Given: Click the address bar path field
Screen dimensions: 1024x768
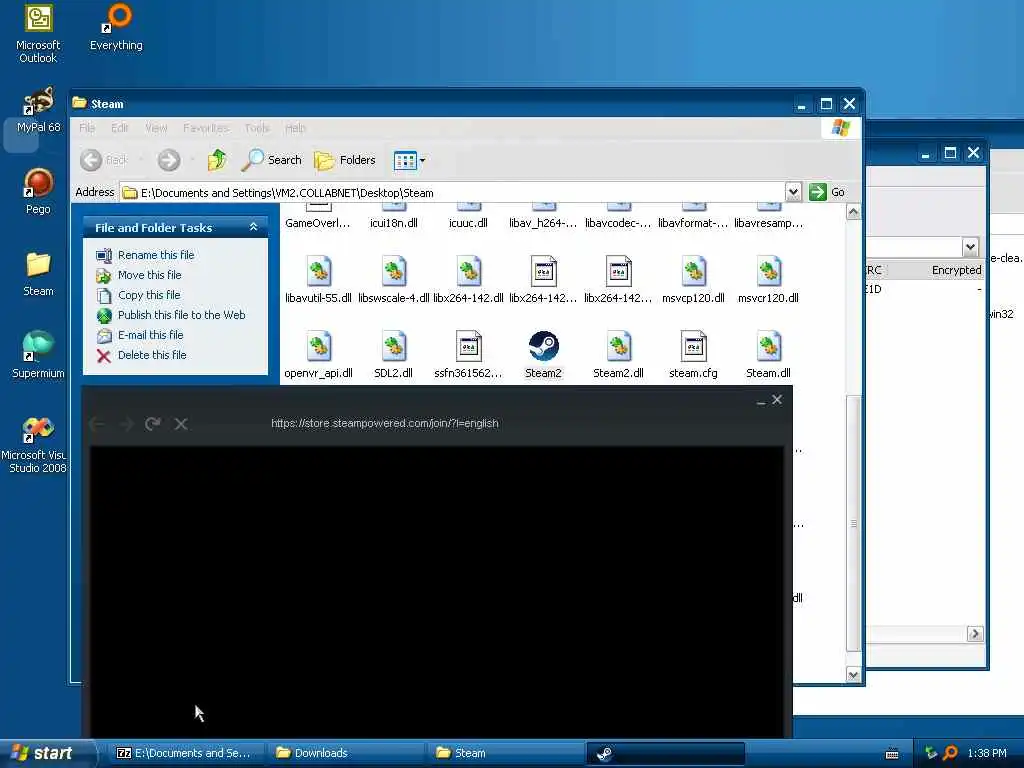Looking at the screenshot, I should [x=453, y=192].
